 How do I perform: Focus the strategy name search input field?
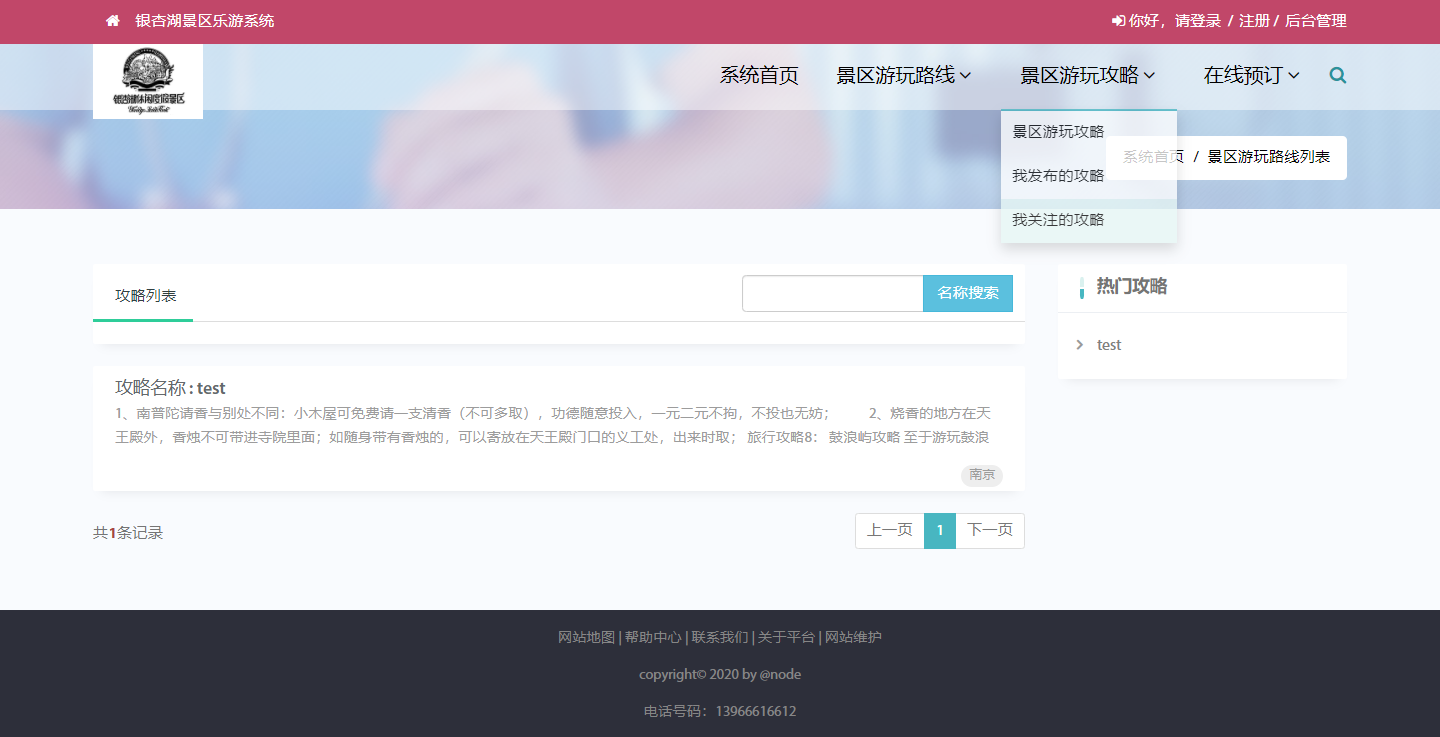pos(832,293)
